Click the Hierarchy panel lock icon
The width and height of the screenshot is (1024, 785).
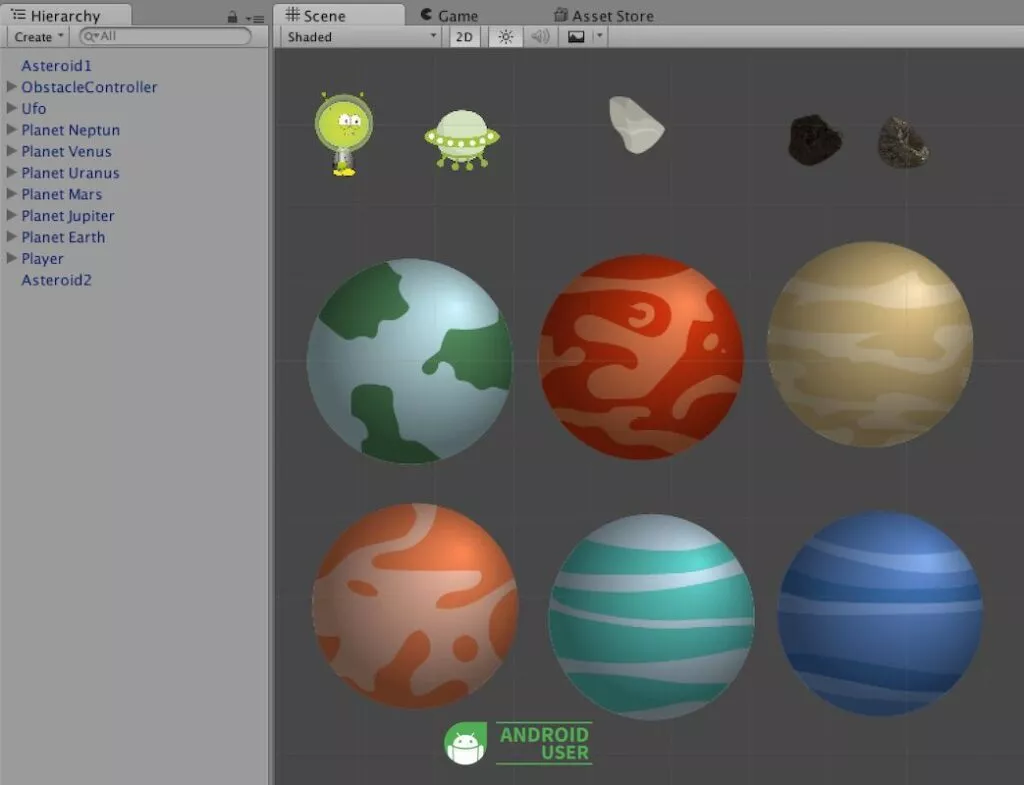point(232,18)
